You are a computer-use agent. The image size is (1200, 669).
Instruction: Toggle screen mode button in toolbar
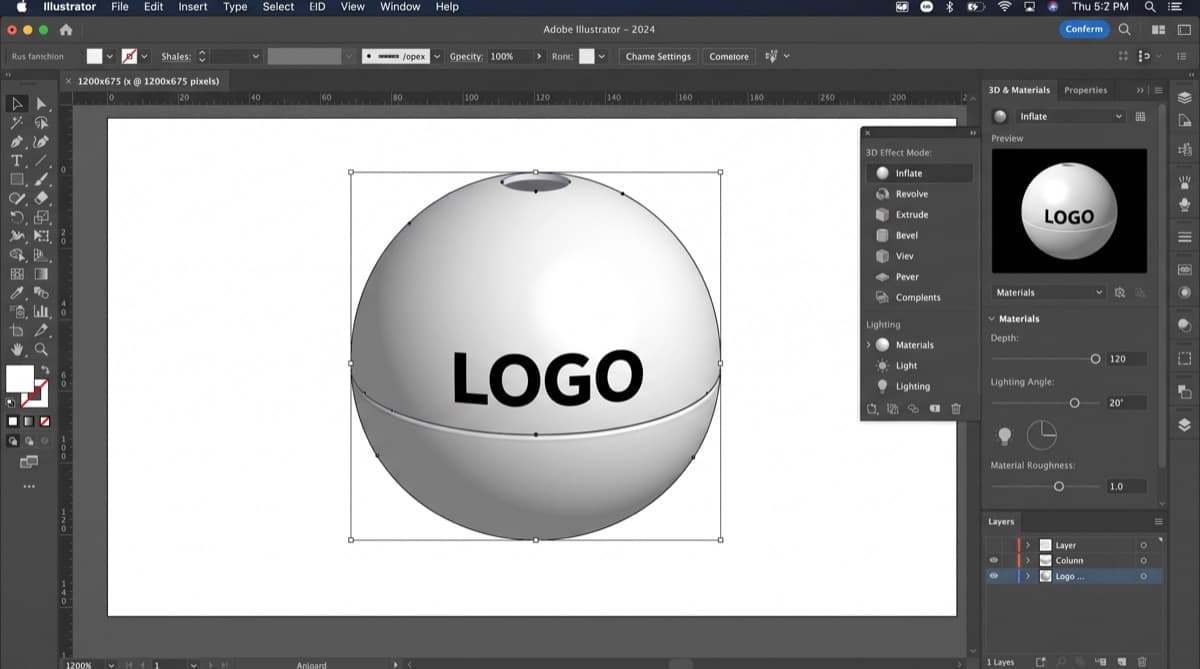[28, 462]
